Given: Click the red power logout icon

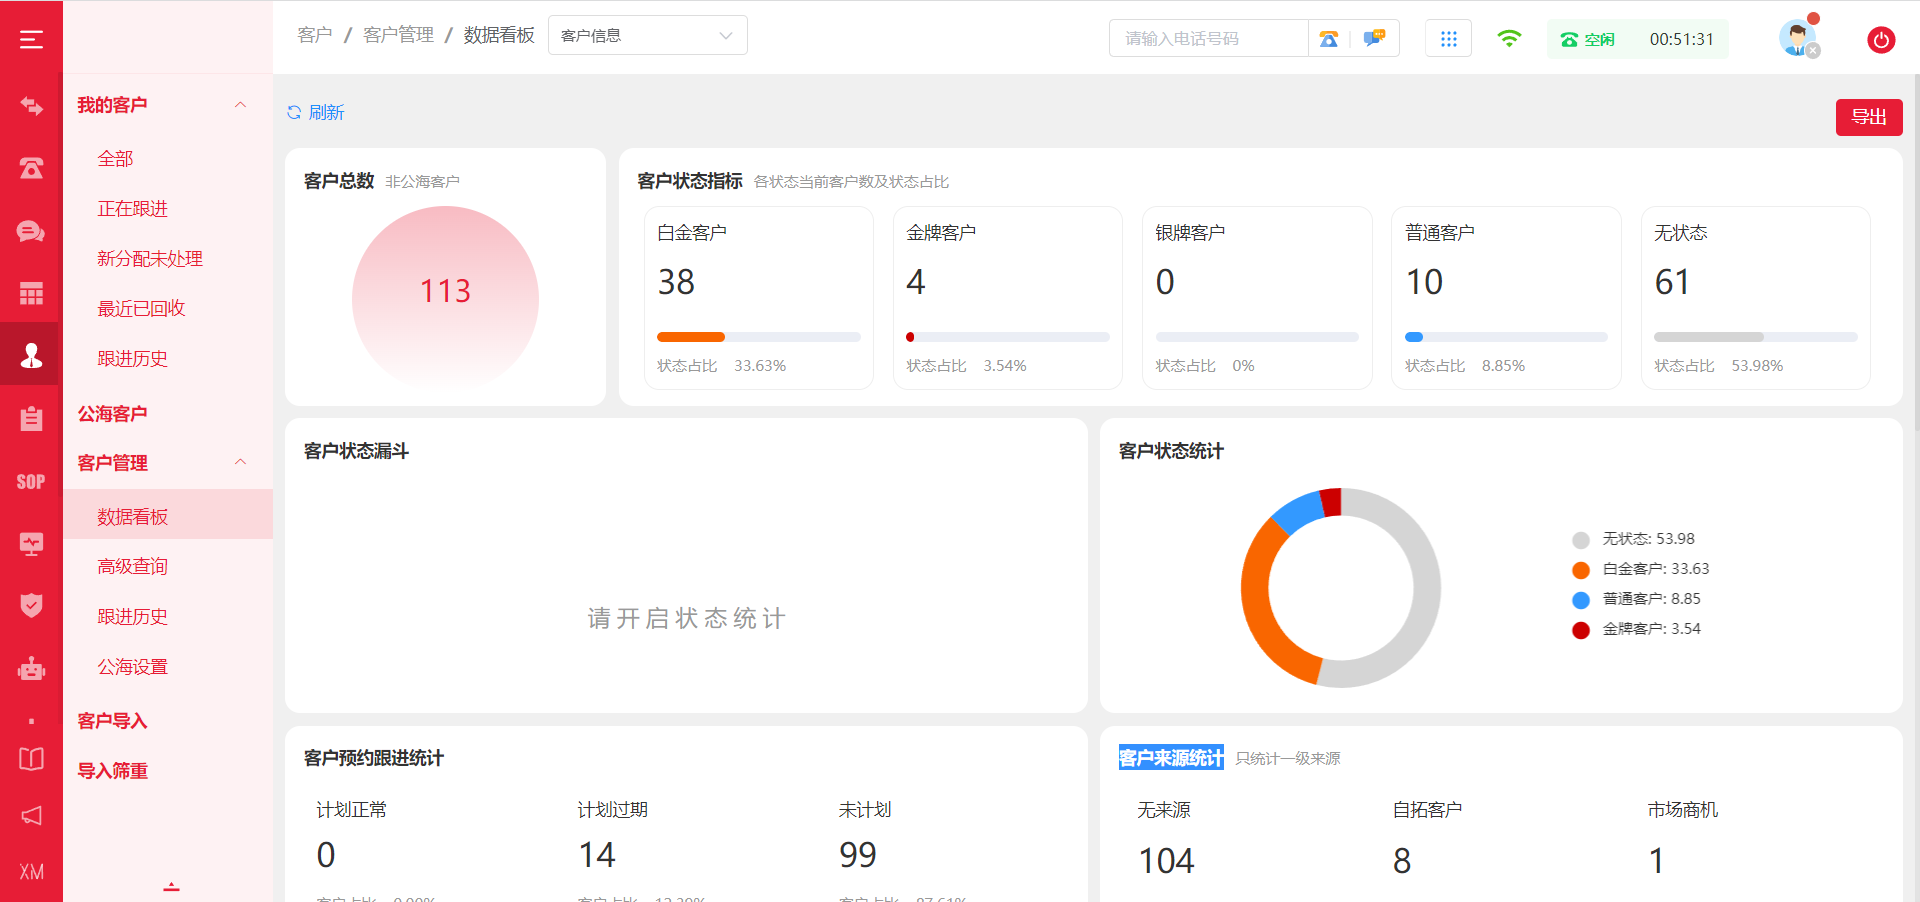Looking at the screenshot, I should coord(1880,40).
